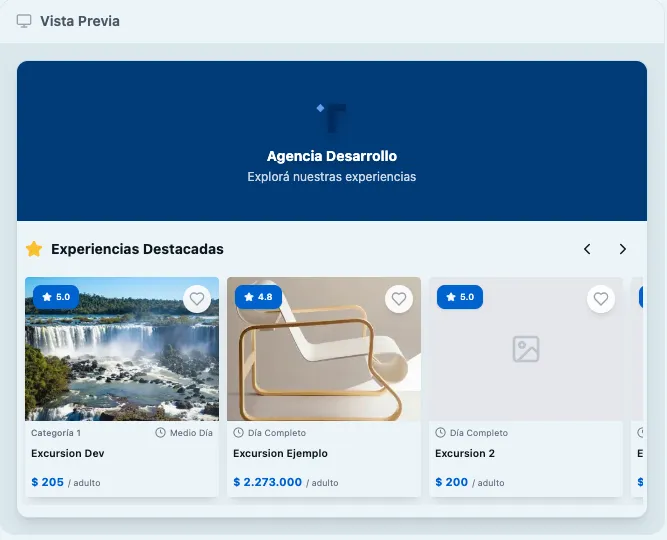Open the Excursion 2 title
This screenshot has height=540, width=667.
pos(465,454)
